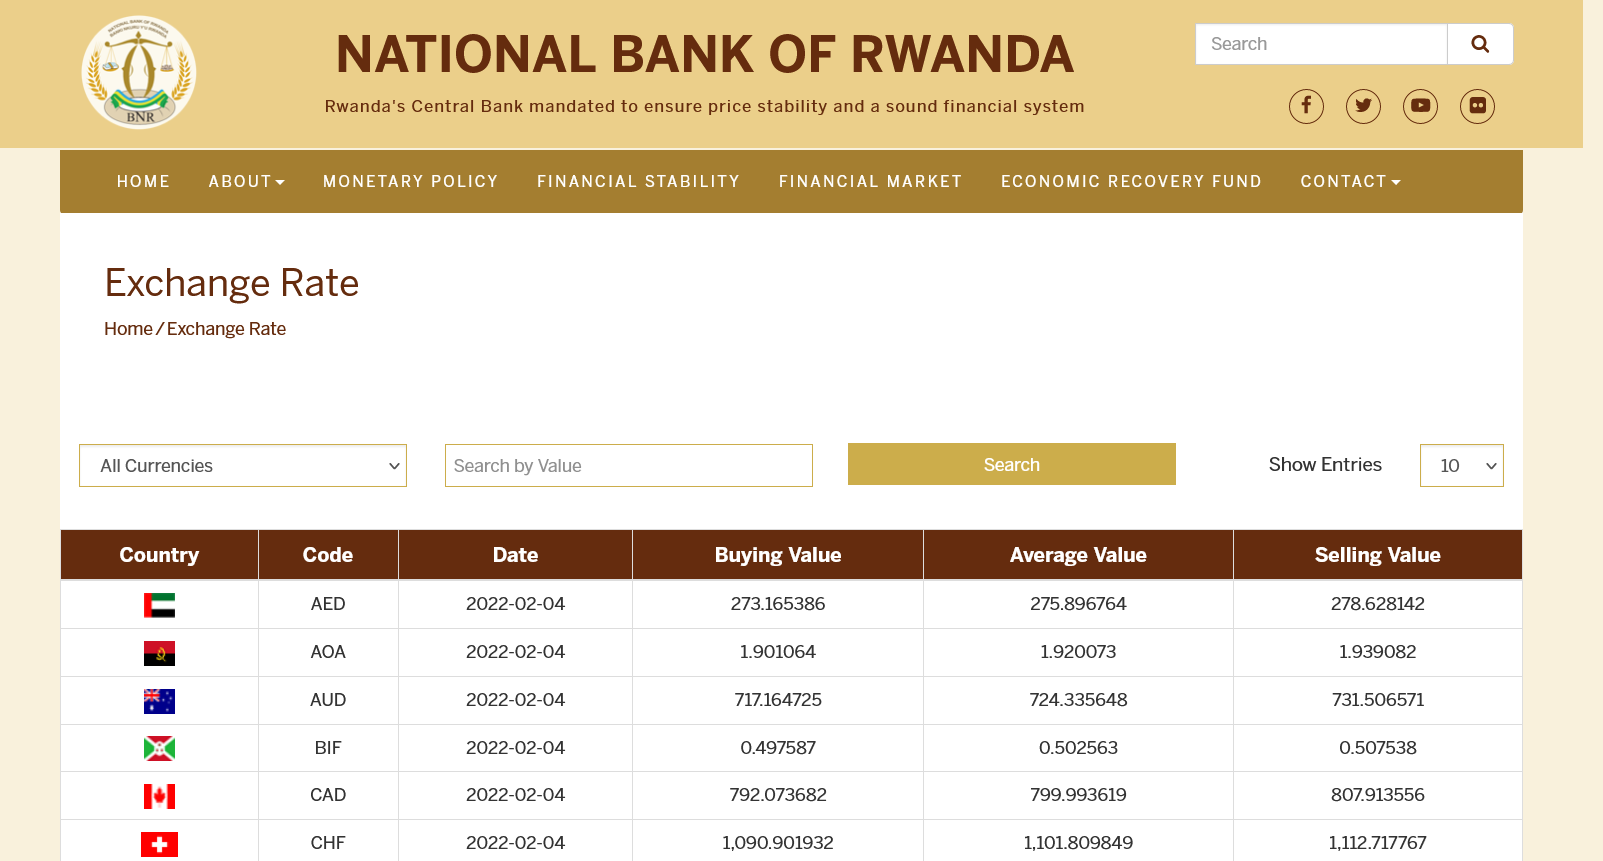Expand the Contact menu
The height and width of the screenshot is (861, 1603).
coord(1350,182)
